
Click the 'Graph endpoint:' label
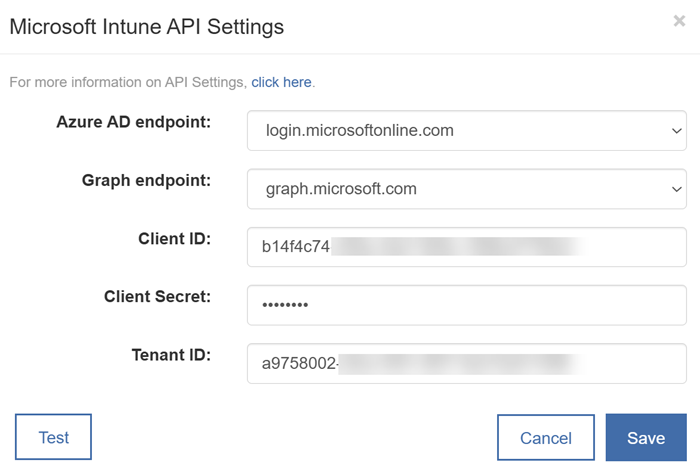[146, 180]
